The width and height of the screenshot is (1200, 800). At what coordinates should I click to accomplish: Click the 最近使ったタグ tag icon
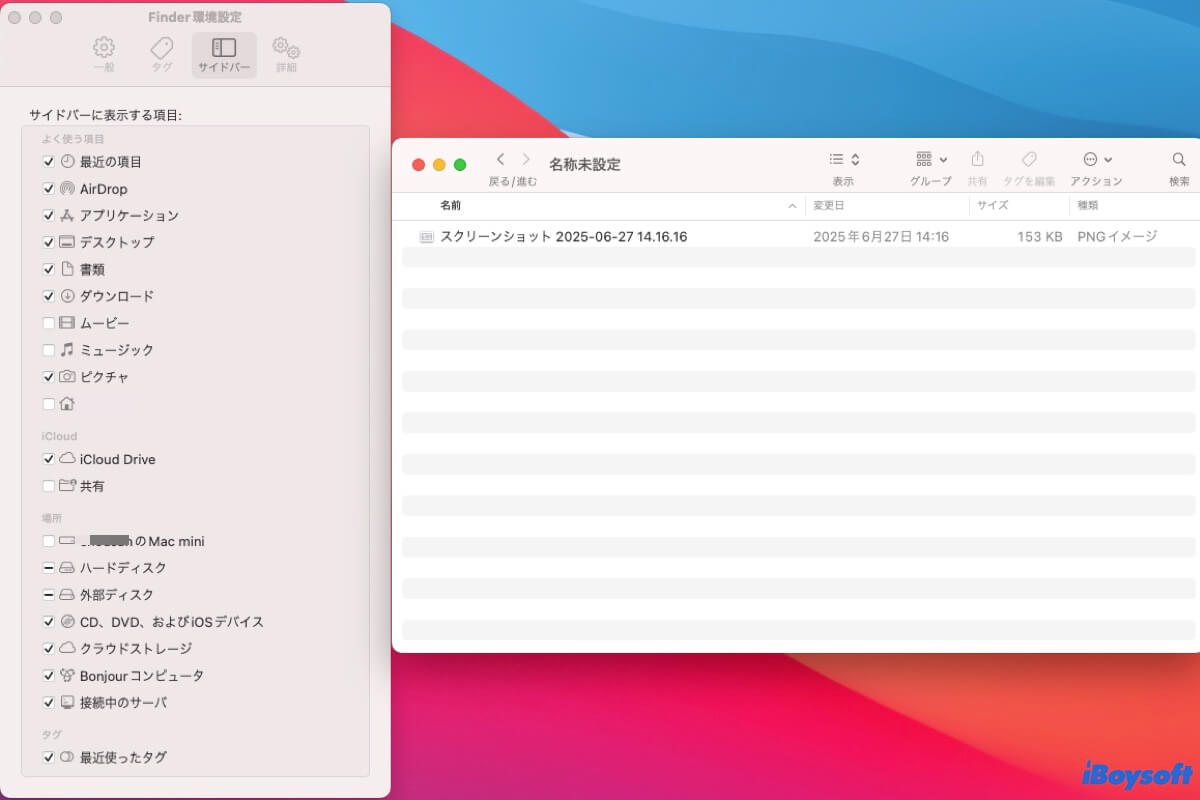click(x=67, y=757)
